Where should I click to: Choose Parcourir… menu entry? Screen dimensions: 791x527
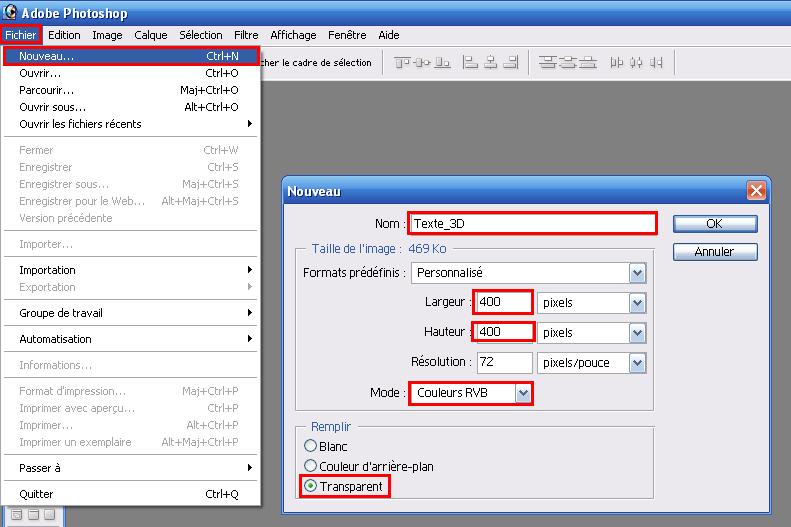pos(131,90)
